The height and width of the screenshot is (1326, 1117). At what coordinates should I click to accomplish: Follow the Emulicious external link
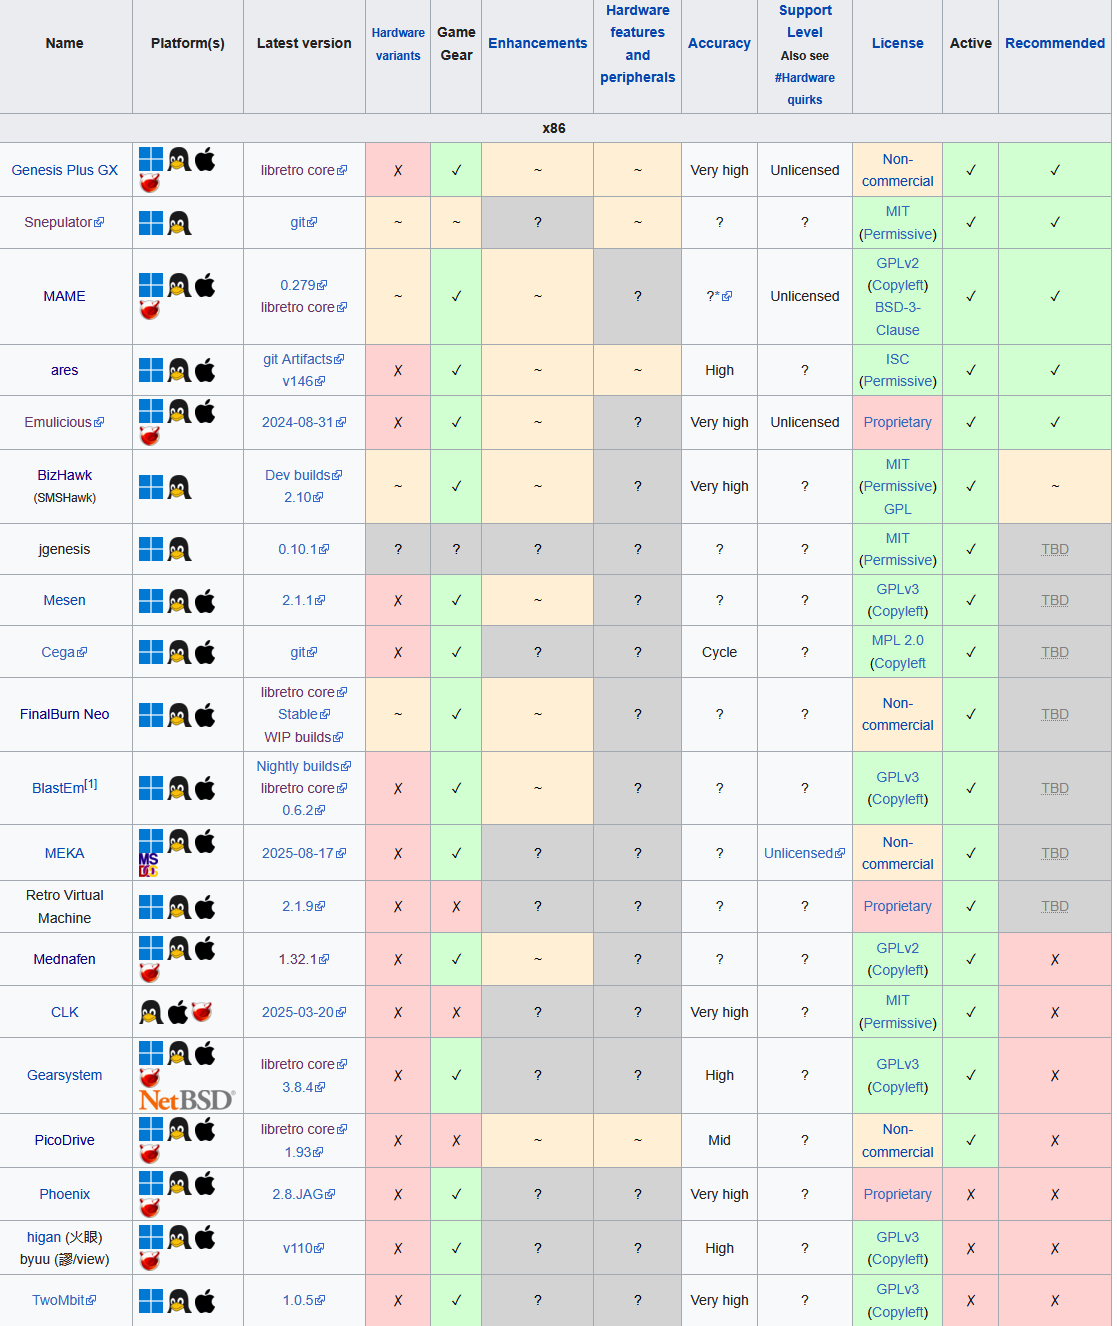pyautogui.click(x=64, y=422)
